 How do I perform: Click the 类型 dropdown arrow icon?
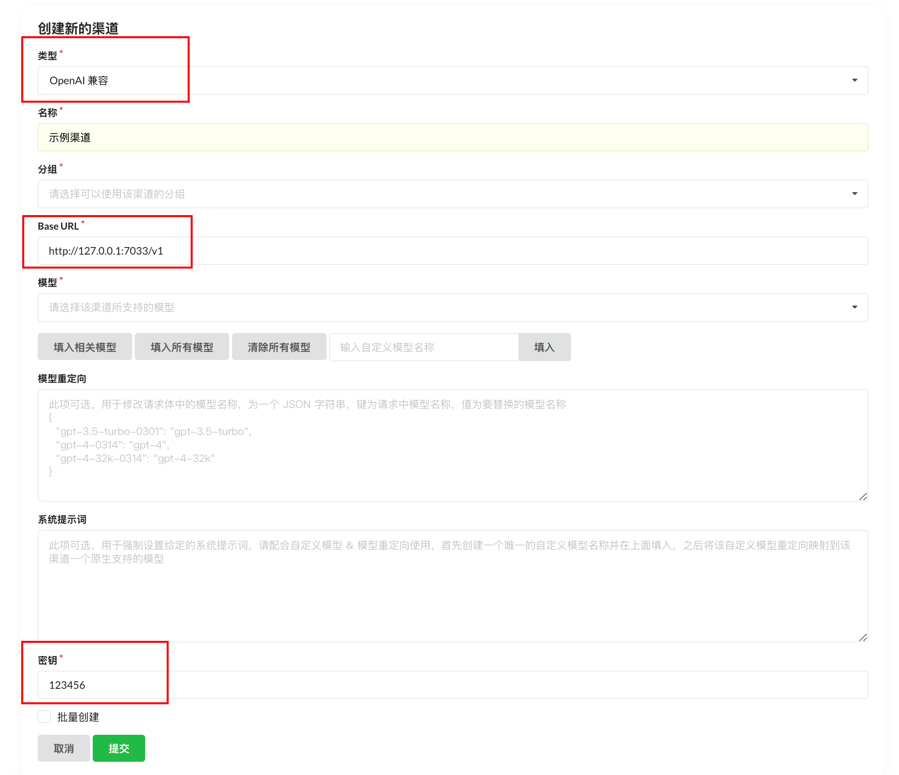coord(854,81)
